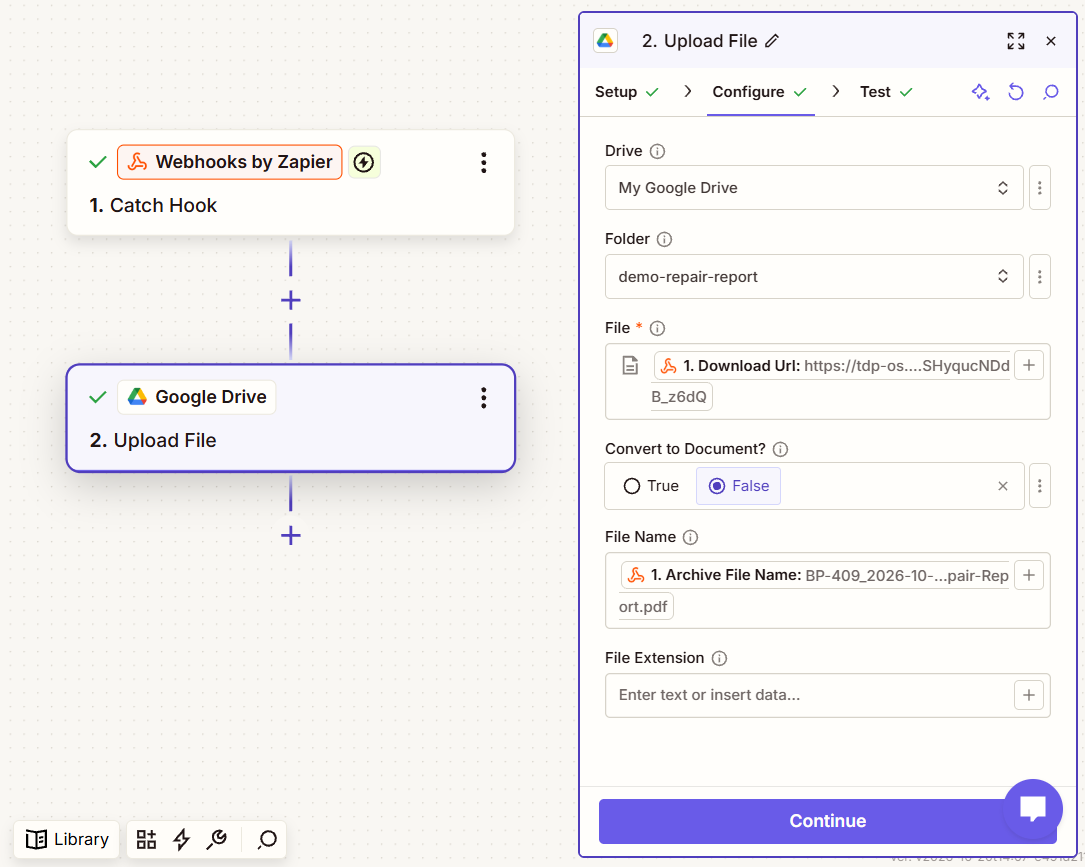Click the info icon next to File label
The height and width of the screenshot is (867, 1085).
[x=657, y=328]
